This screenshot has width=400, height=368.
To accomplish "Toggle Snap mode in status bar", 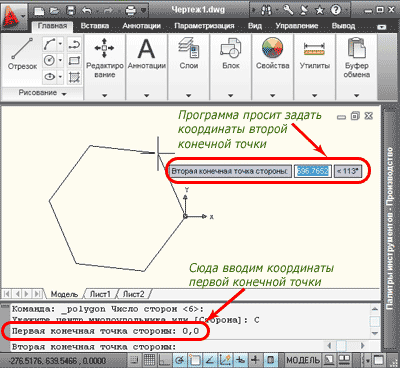I will (x=134, y=360).
